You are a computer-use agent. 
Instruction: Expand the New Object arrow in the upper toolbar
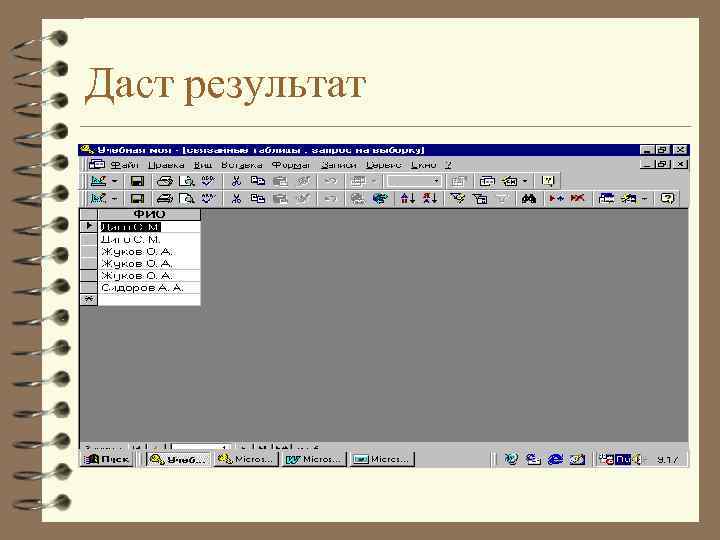525,181
